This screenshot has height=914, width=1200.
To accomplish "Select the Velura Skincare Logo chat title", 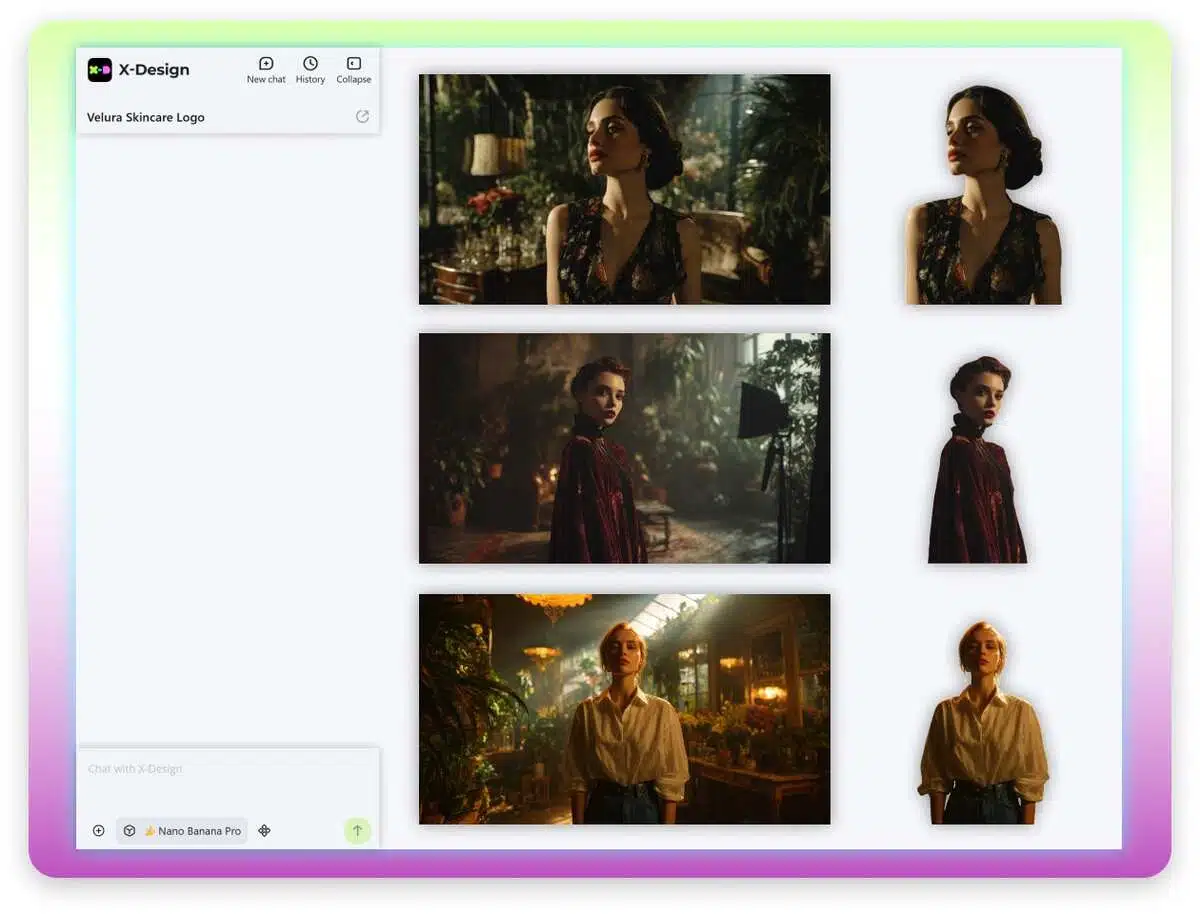I will point(146,117).
